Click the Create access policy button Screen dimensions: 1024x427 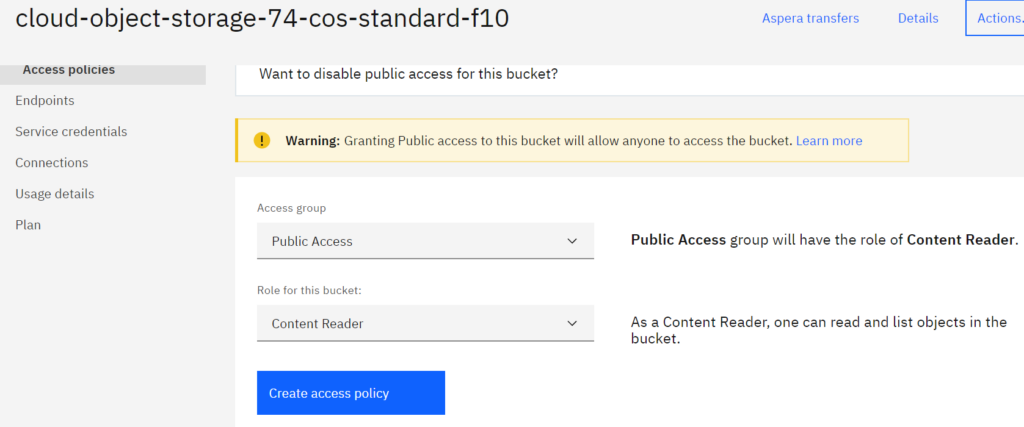[351, 393]
